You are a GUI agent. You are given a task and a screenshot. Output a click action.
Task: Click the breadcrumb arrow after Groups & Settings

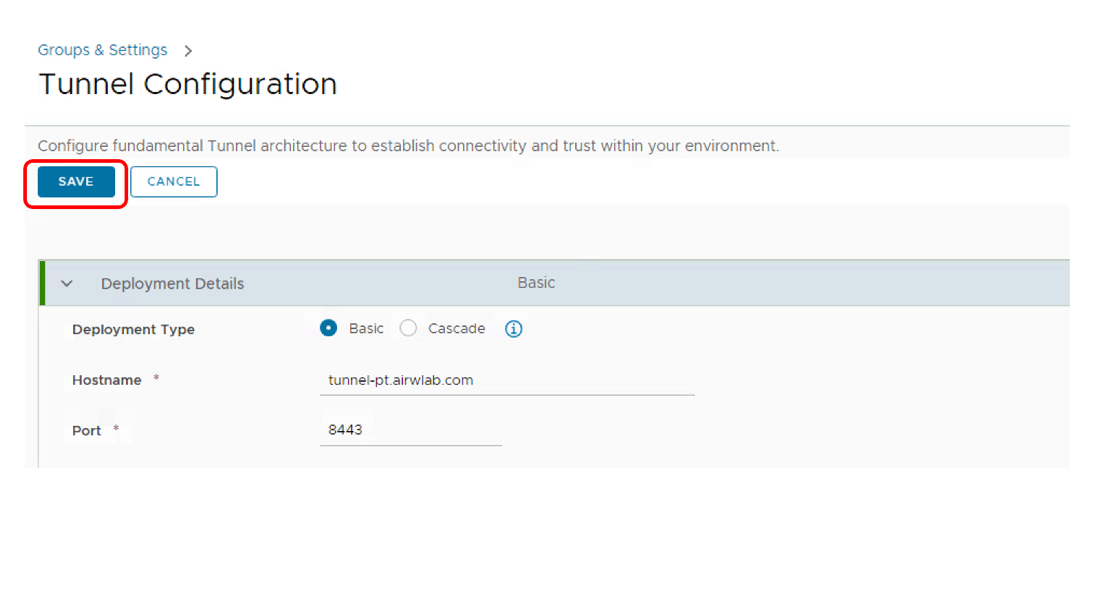pyautogui.click(x=188, y=51)
